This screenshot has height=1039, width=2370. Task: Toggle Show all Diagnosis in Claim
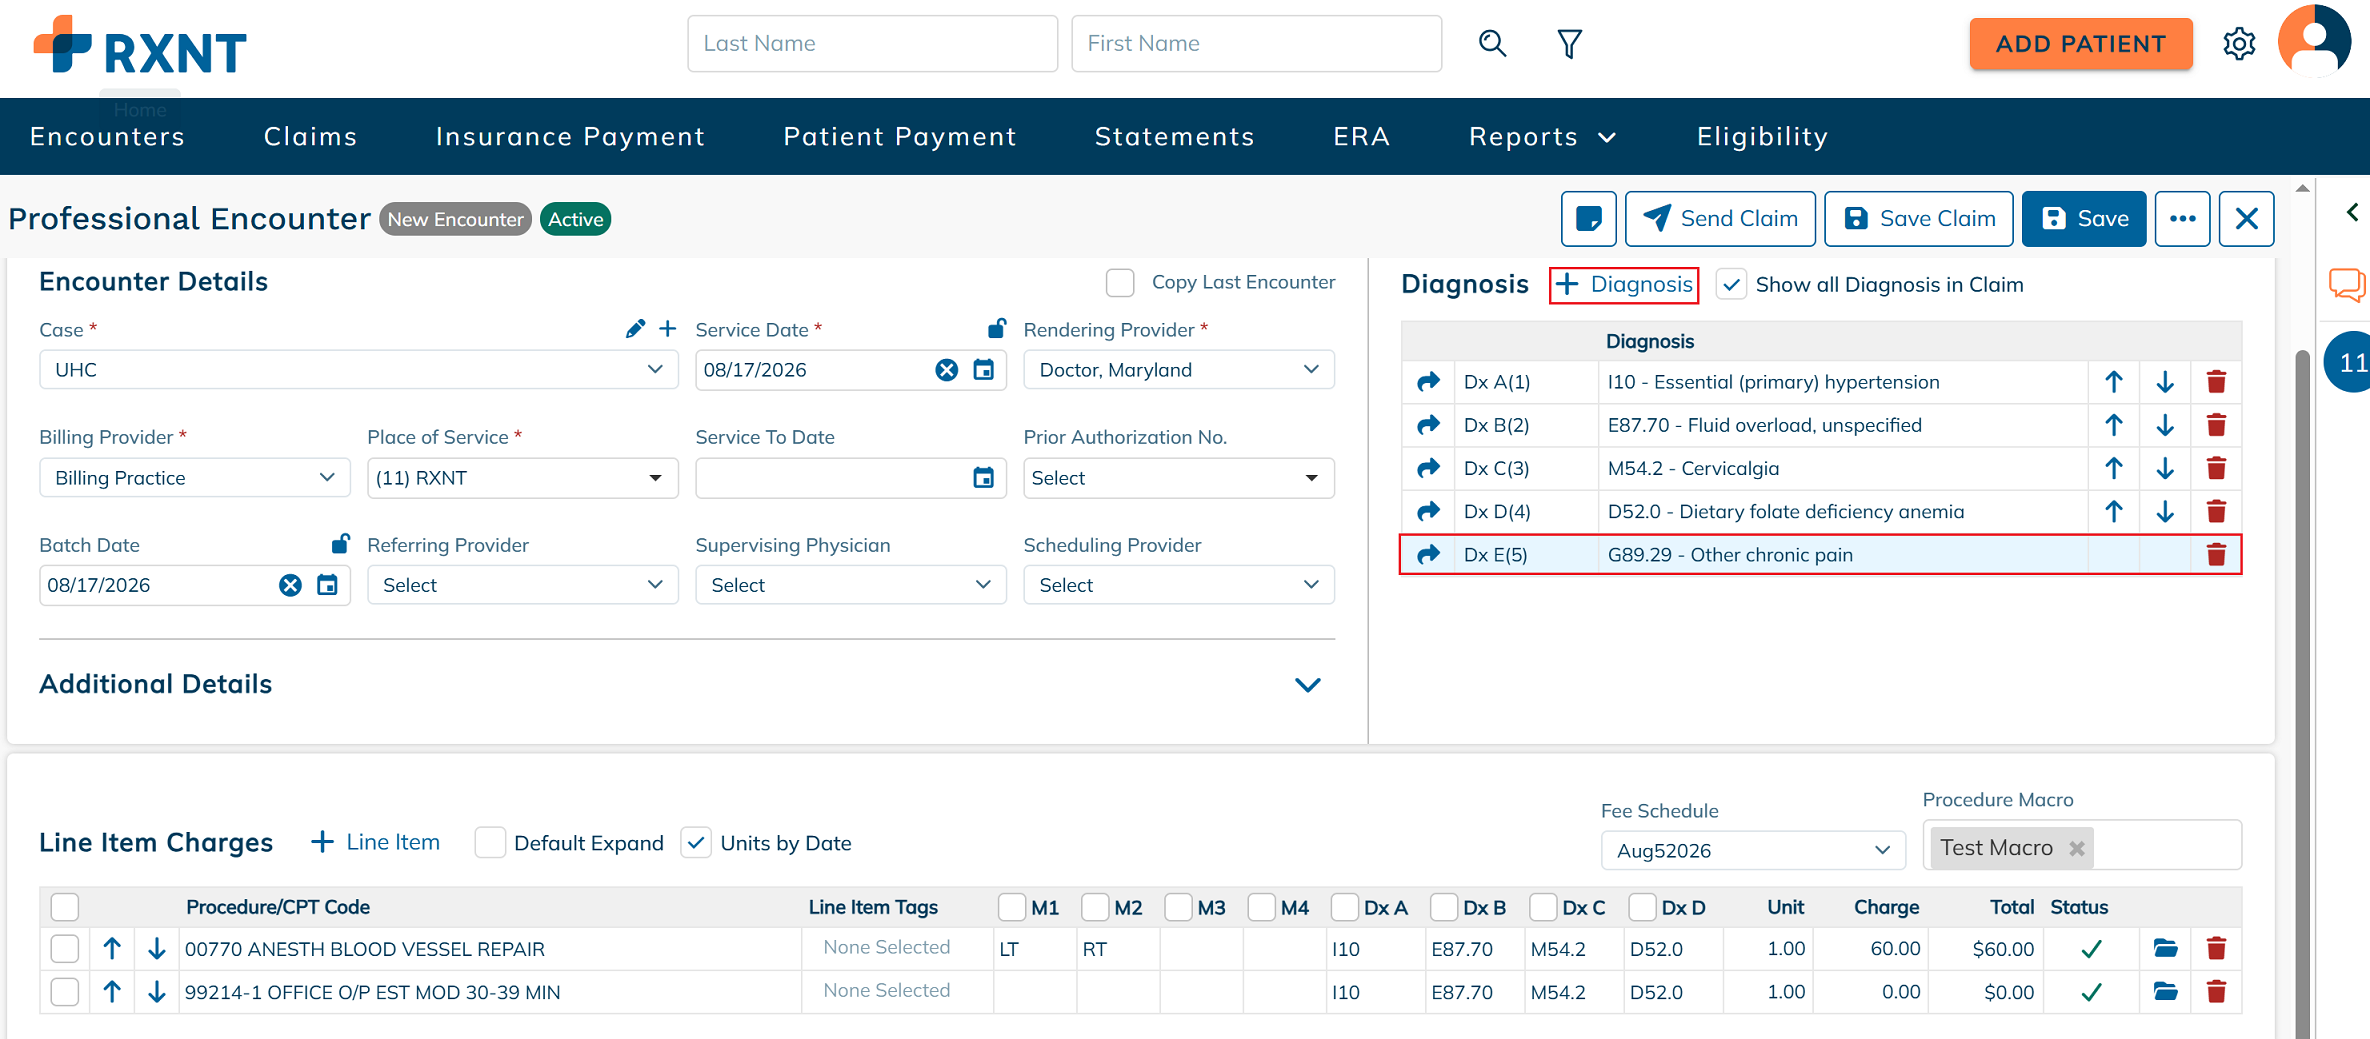click(x=1731, y=285)
